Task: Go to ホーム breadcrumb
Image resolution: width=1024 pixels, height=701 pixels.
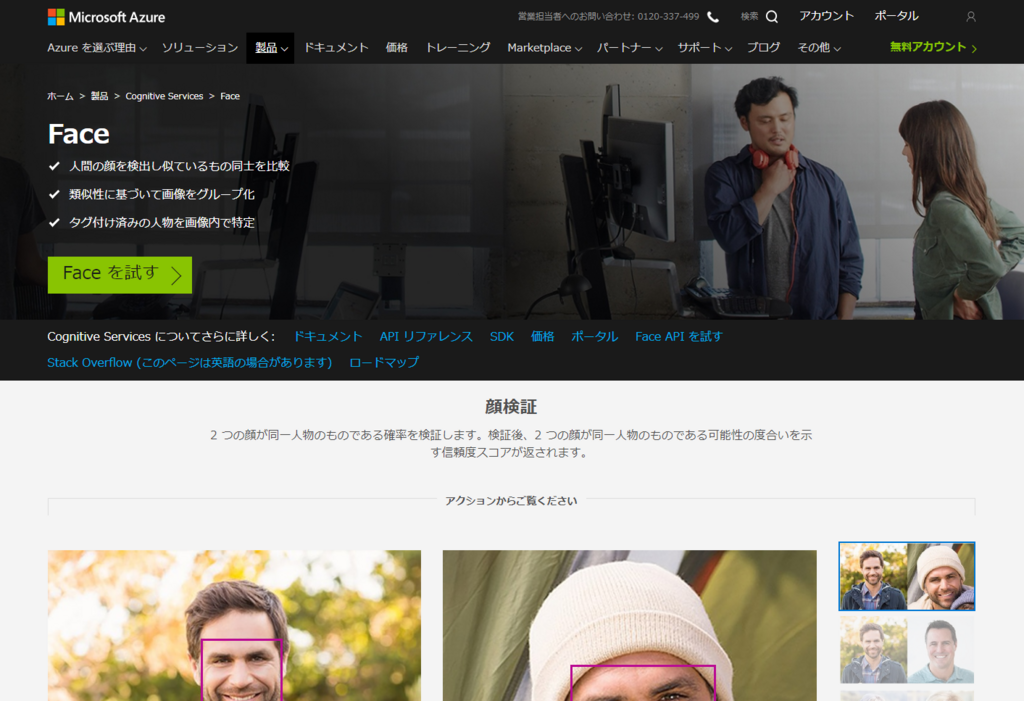Action: [x=60, y=96]
